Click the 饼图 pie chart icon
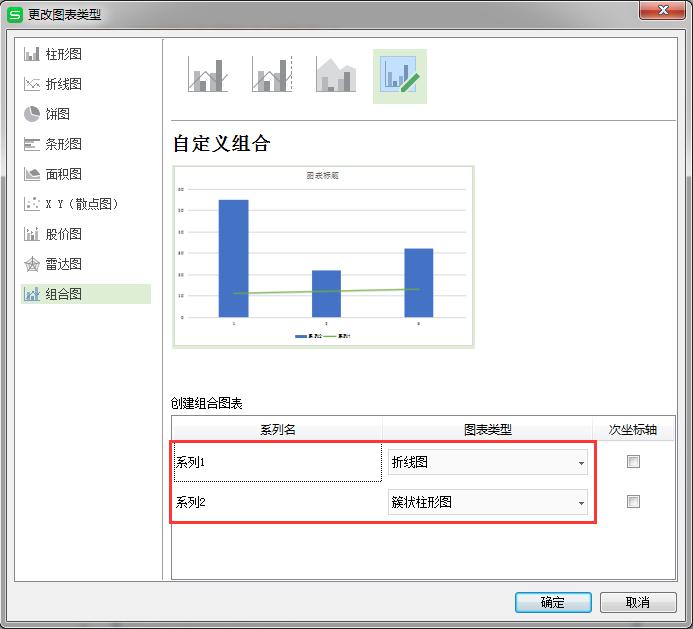The image size is (693, 629). (31, 114)
